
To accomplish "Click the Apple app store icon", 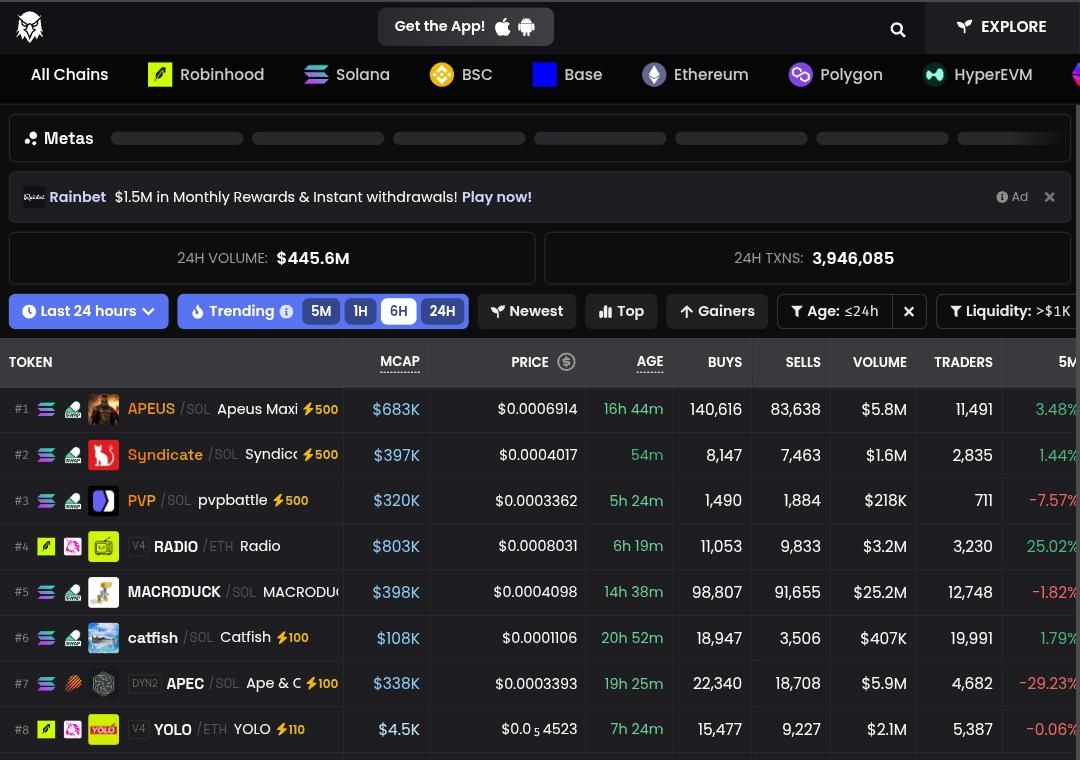I will [503, 27].
